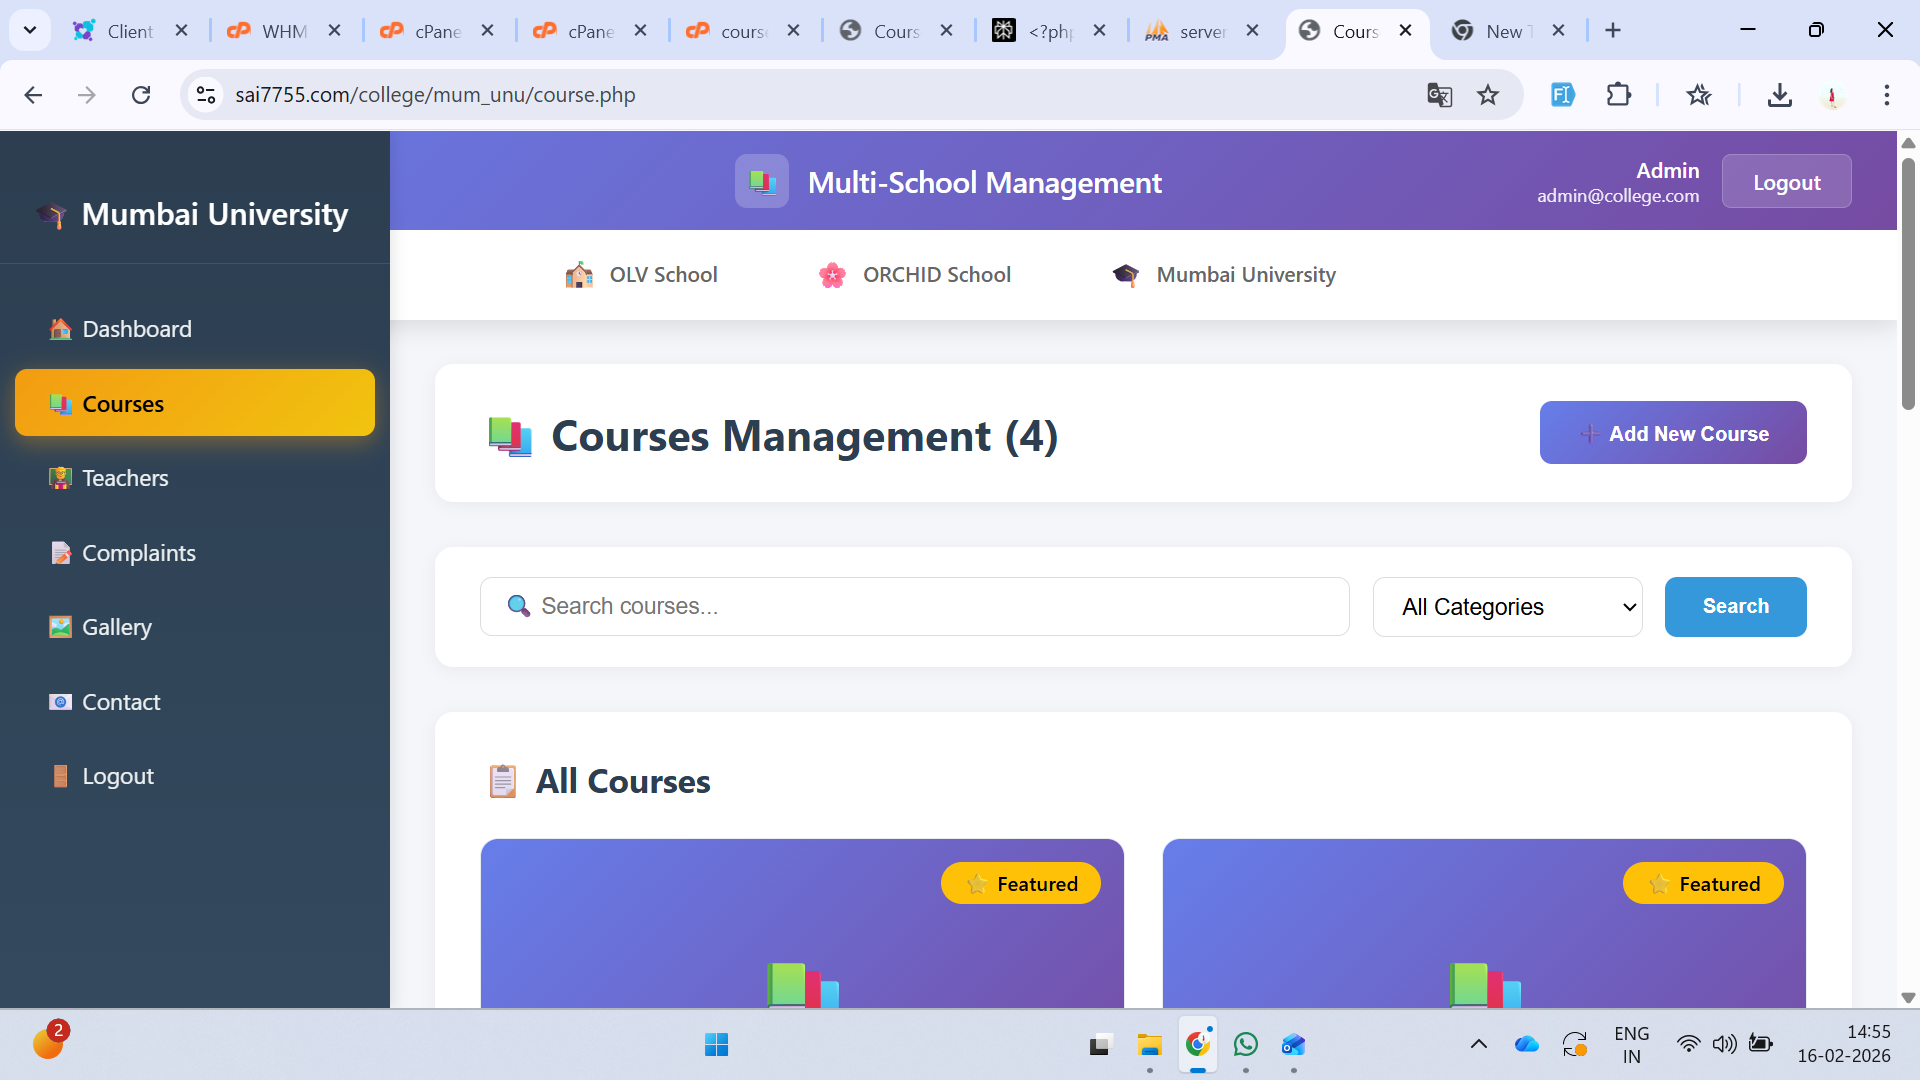Open Teachers in the sidebar
Viewport: 1920px width, 1080px height.
[125, 478]
